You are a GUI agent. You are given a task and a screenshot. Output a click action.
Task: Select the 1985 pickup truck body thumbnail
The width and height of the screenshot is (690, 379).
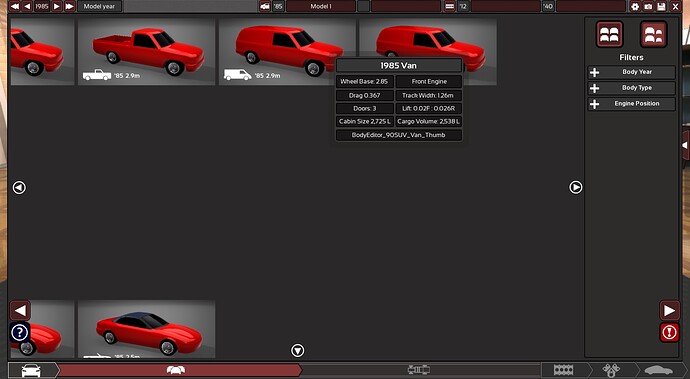pyautogui.click(x=147, y=52)
